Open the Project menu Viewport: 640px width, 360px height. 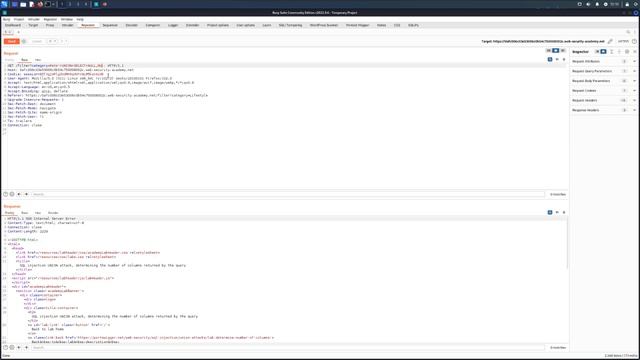click(19, 19)
